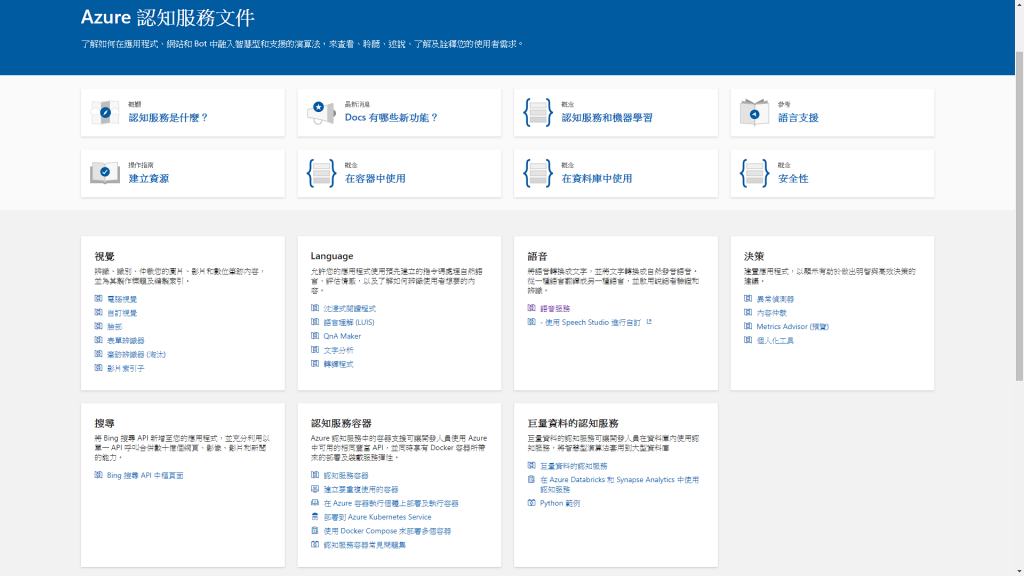Image resolution: width=1024 pixels, height=576 pixels.
Task: Click the concept icon beside 在資料庫中使用
Action: (x=537, y=173)
